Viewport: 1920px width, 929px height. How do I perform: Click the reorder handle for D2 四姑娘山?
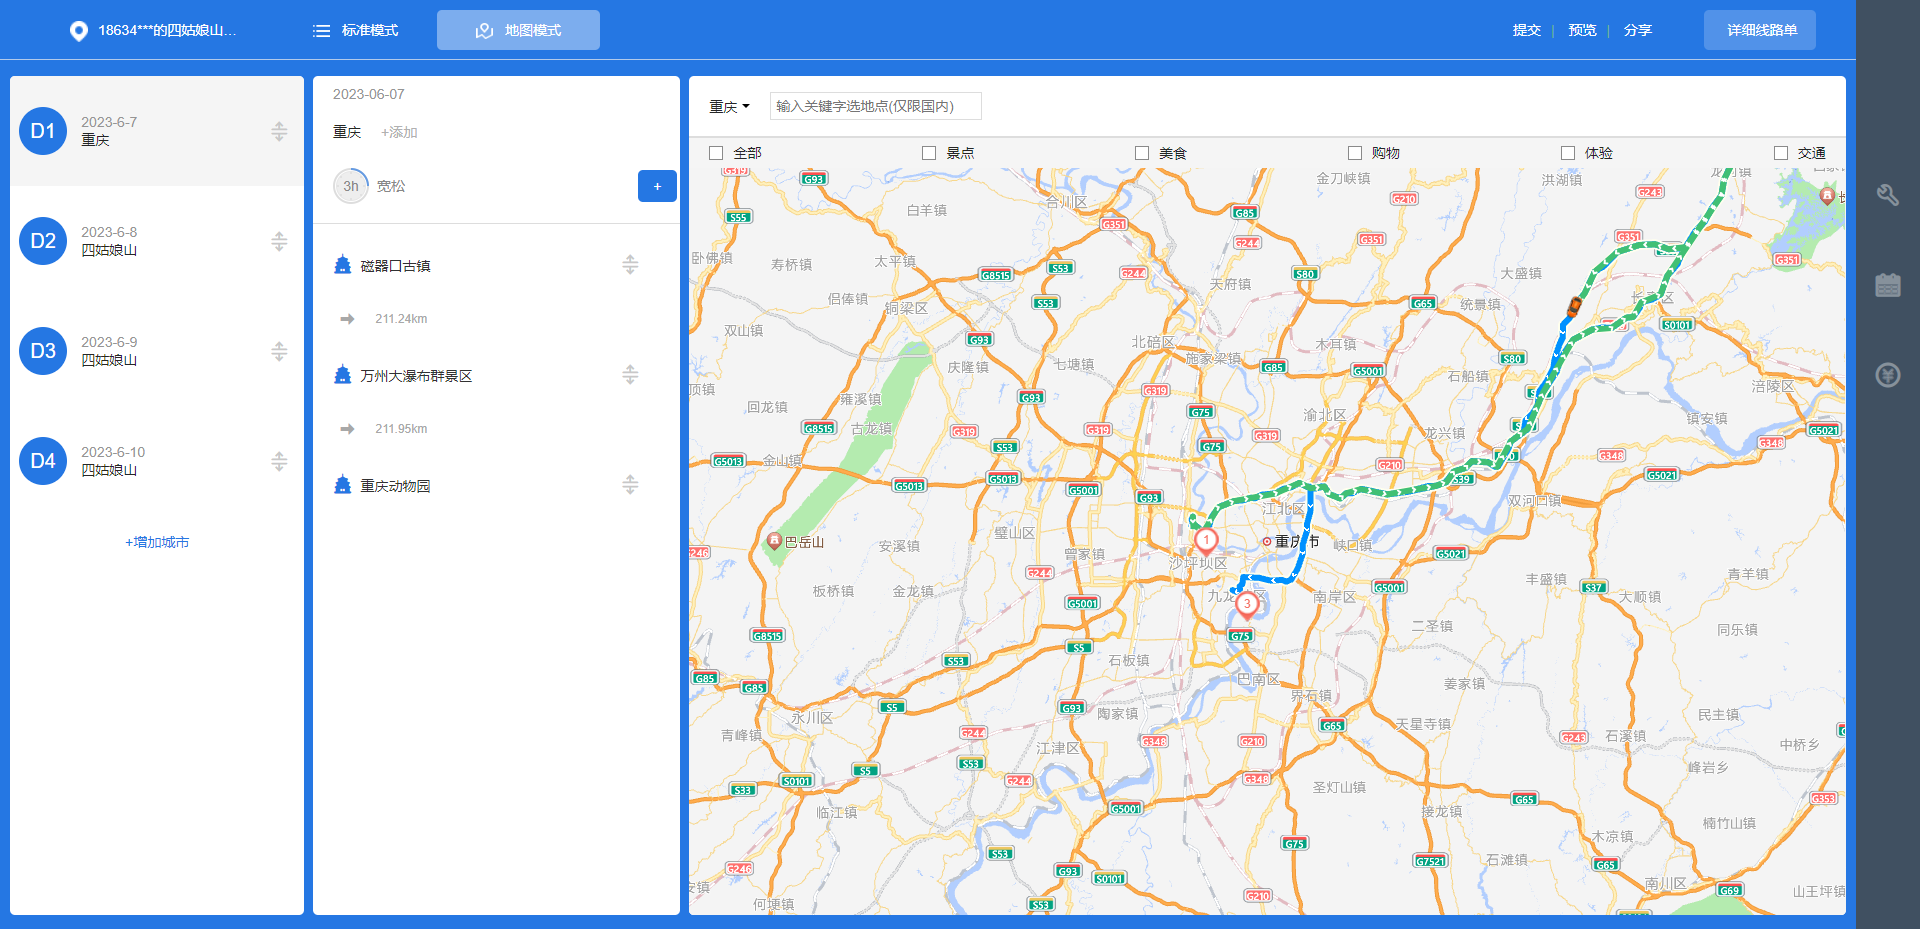279,241
